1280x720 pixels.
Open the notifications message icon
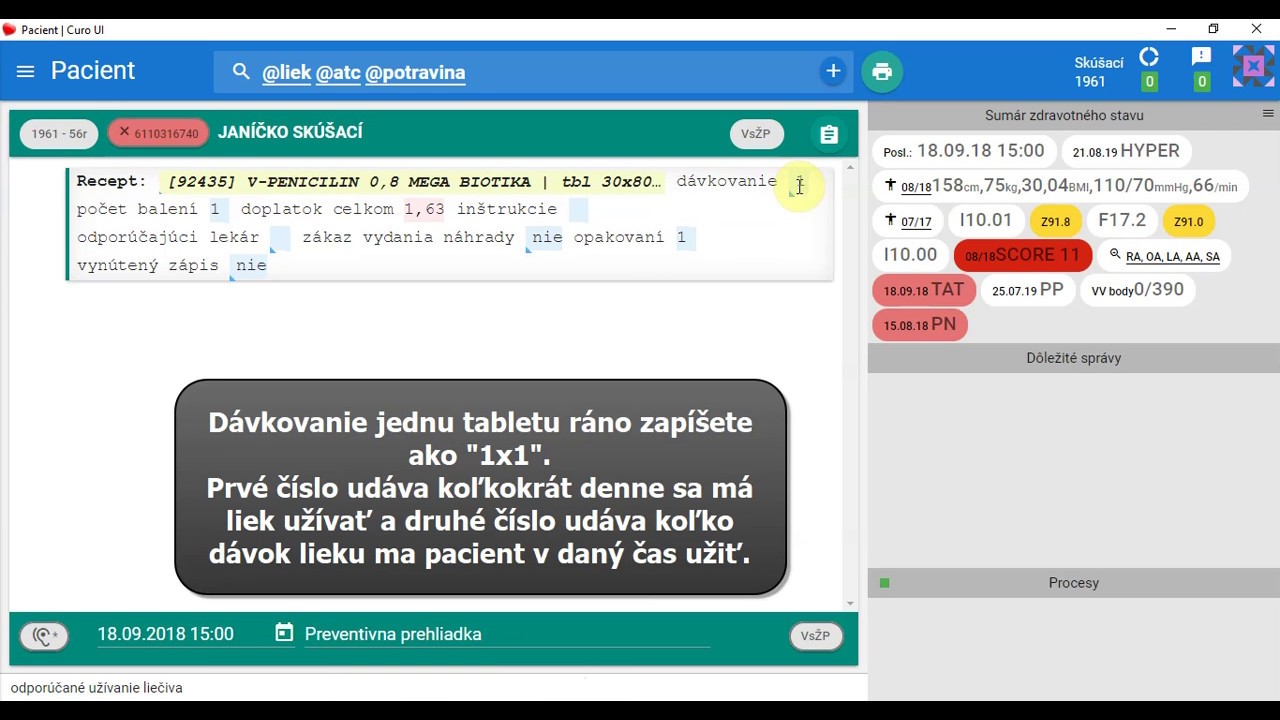pyautogui.click(x=1202, y=57)
